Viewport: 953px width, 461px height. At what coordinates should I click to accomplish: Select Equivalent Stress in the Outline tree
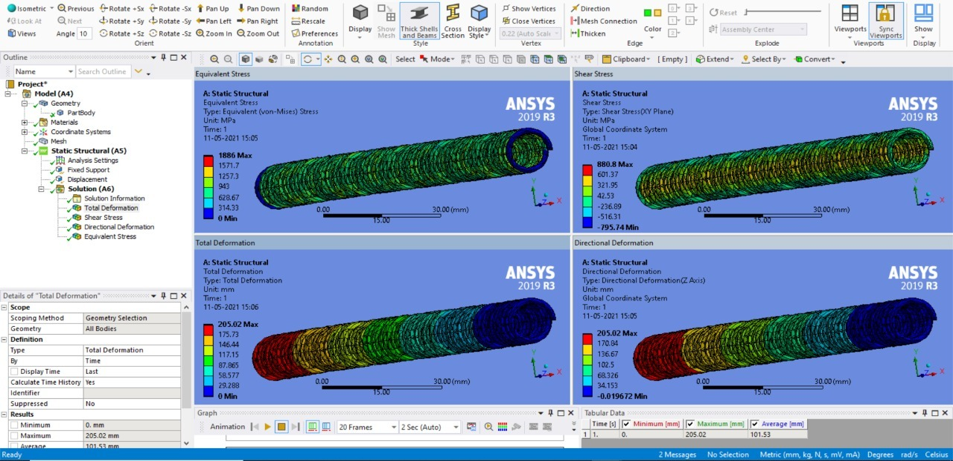110,237
